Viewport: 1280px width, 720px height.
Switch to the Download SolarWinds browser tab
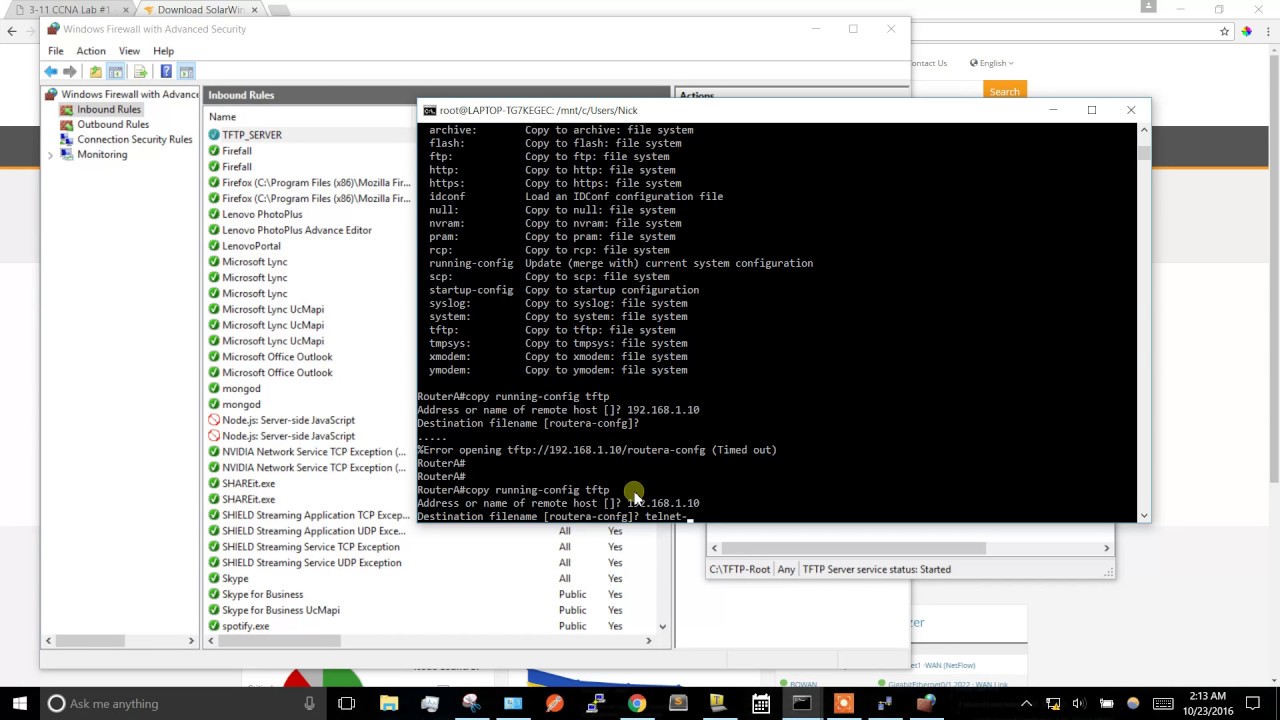pos(198,9)
